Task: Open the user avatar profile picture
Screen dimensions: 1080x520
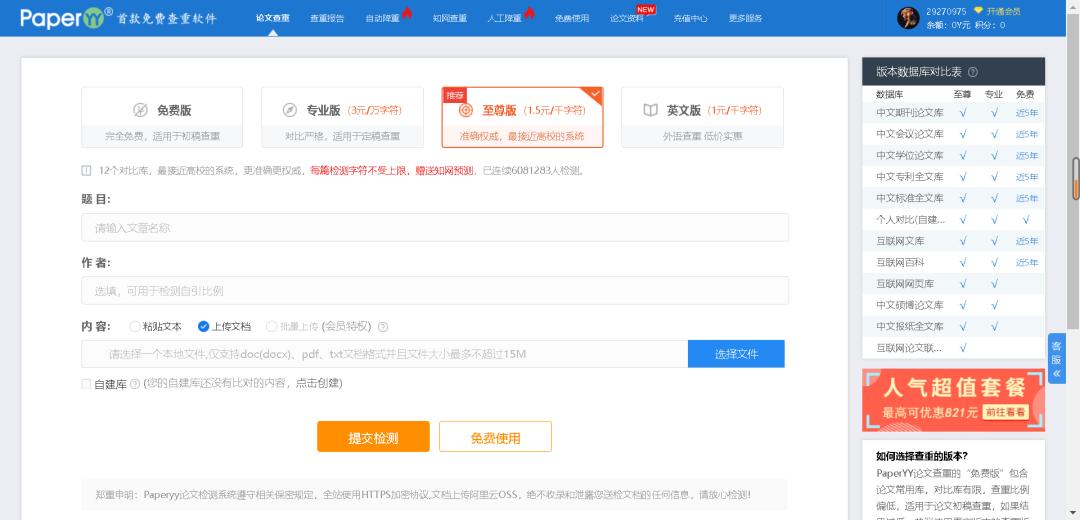Action: pos(908,18)
